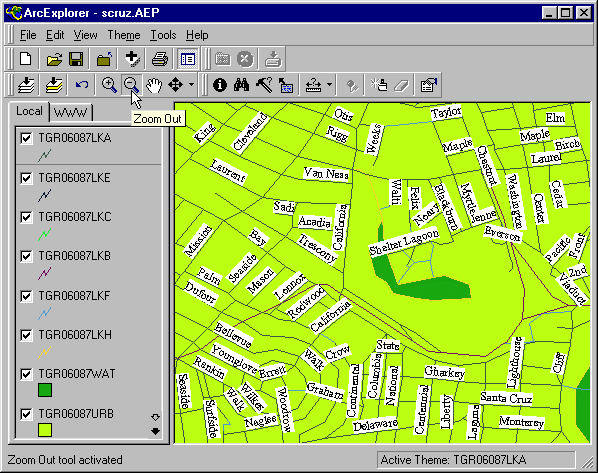Click the grayed-out download data icon

[273, 59]
